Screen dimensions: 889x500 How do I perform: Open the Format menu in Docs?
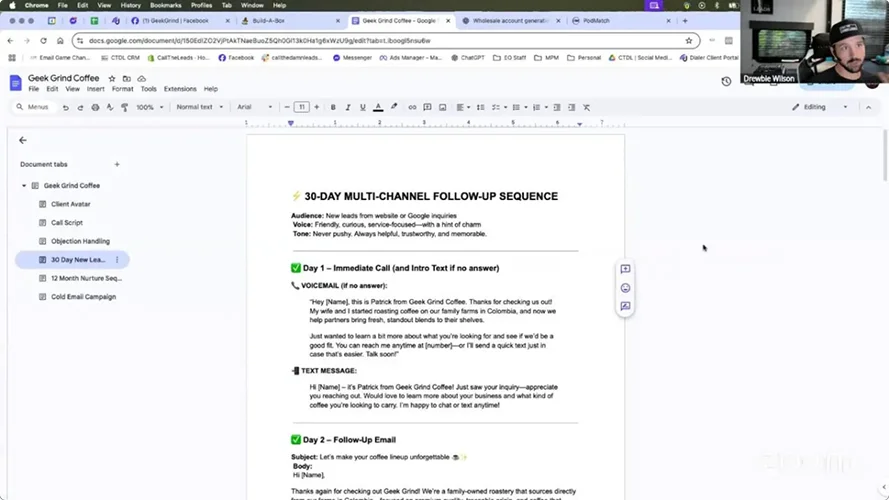(122, 89)
